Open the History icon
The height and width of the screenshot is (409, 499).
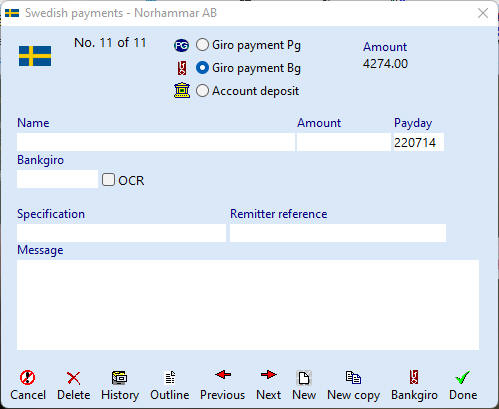point(119,377)
